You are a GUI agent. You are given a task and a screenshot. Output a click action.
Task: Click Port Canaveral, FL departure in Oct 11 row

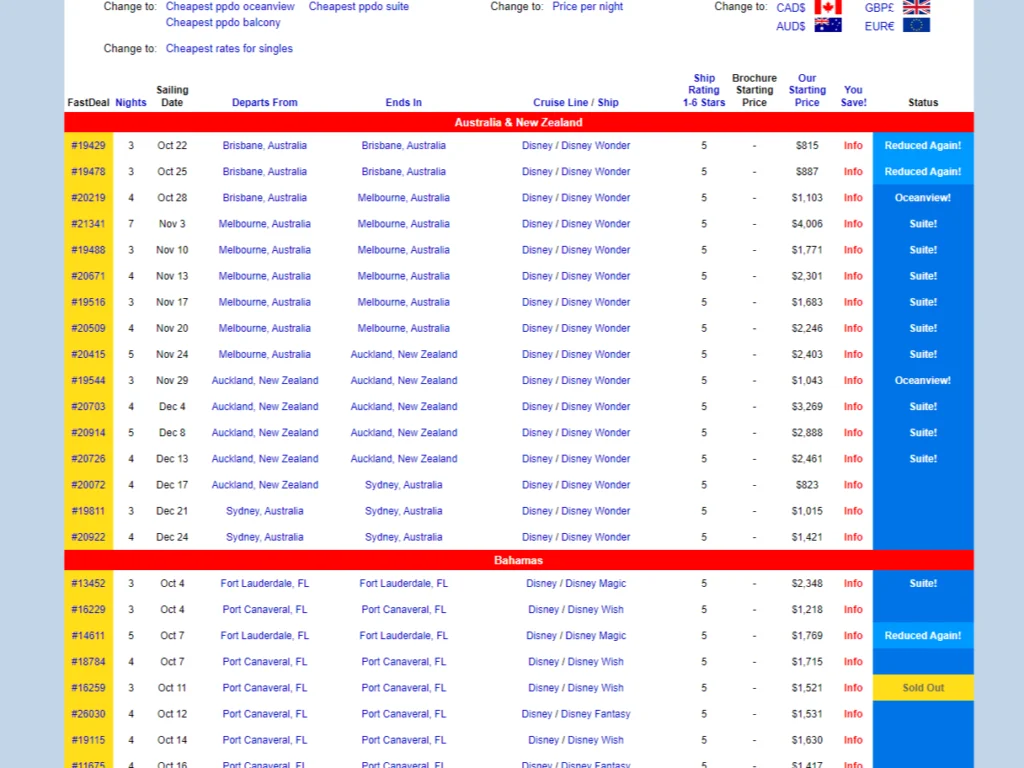click(x=264, y=688)
